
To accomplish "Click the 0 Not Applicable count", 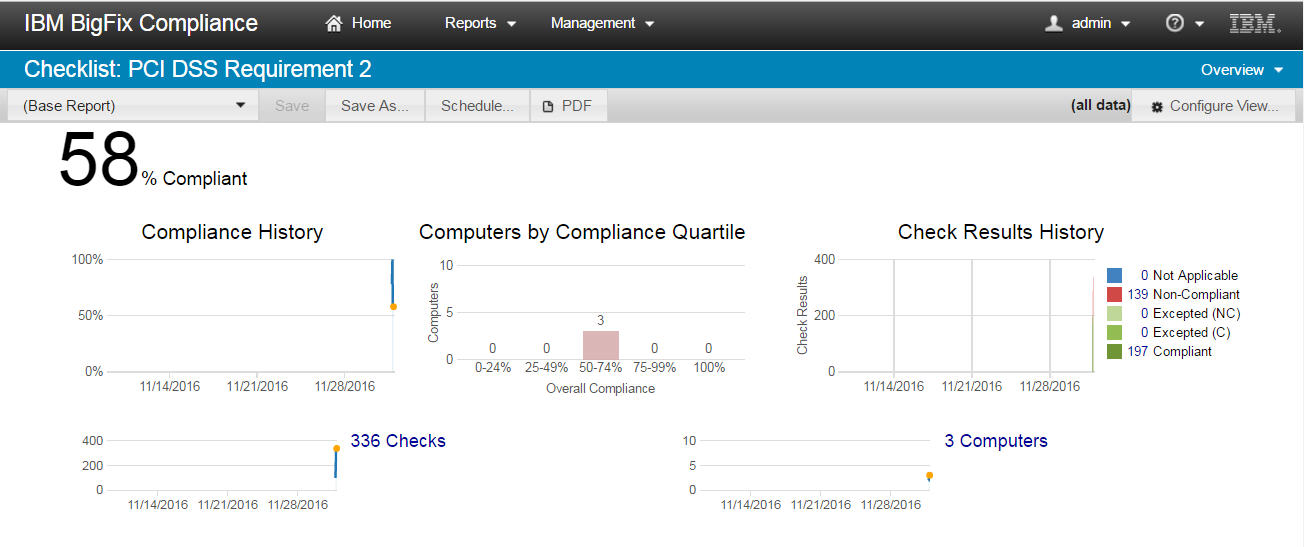I will (1144, 275).
